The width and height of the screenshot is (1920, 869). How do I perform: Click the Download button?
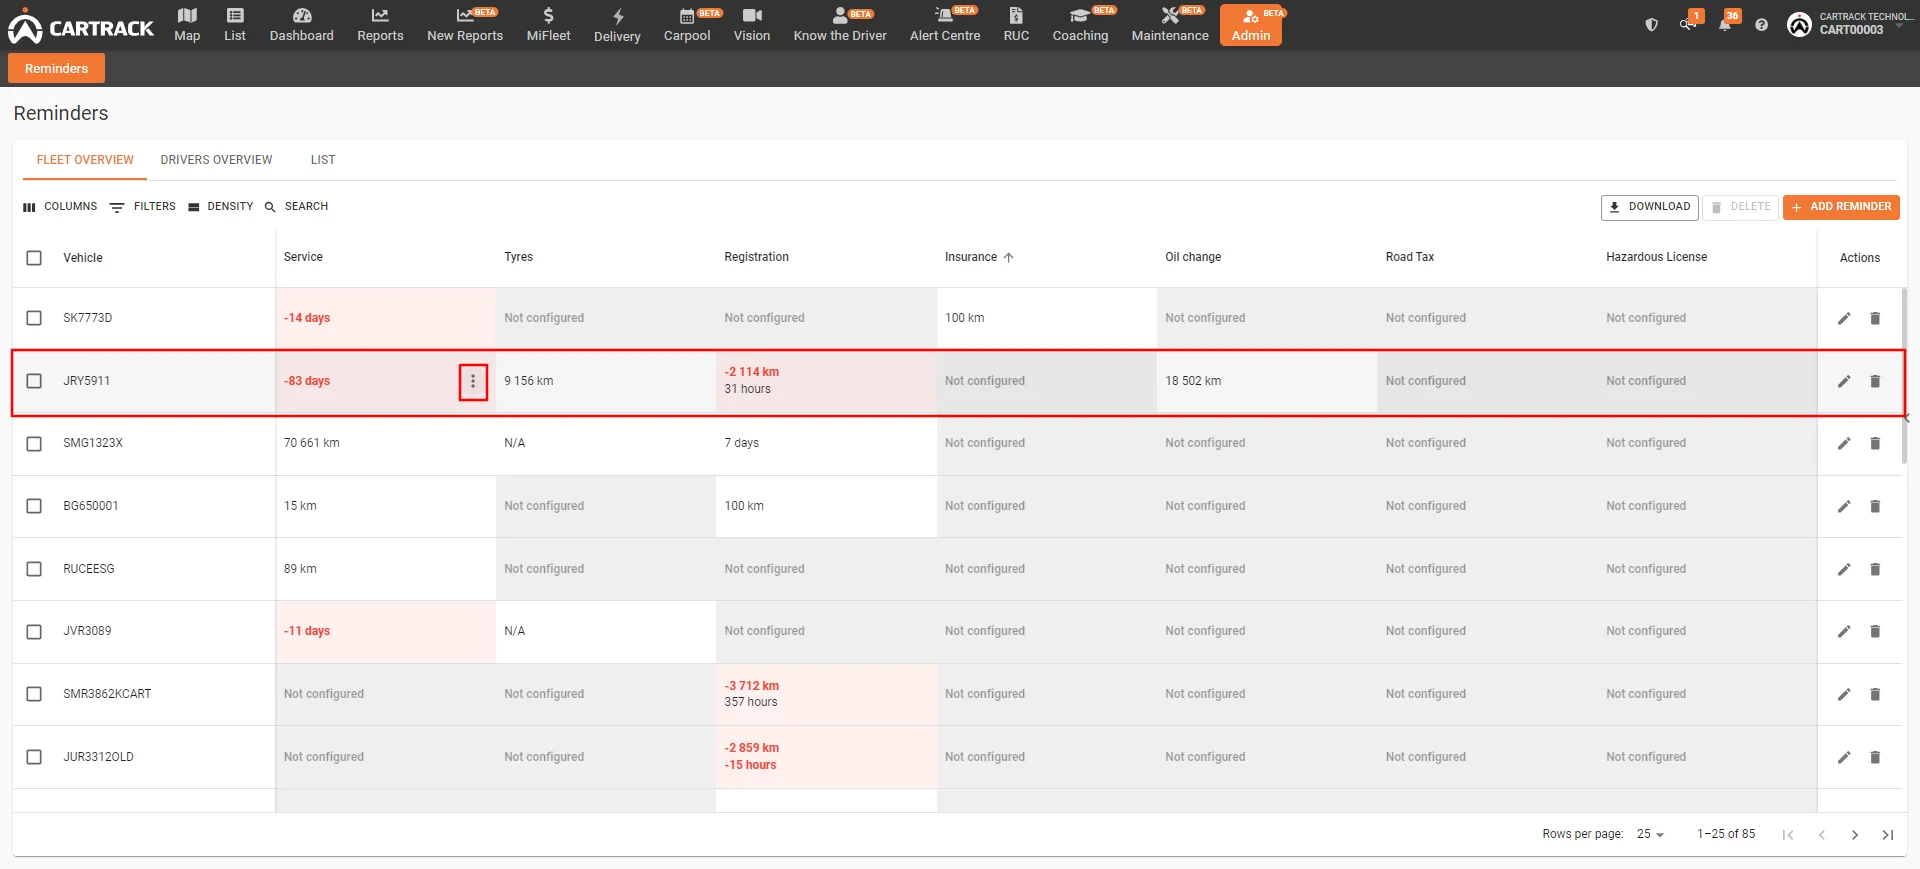[1650, 207]
